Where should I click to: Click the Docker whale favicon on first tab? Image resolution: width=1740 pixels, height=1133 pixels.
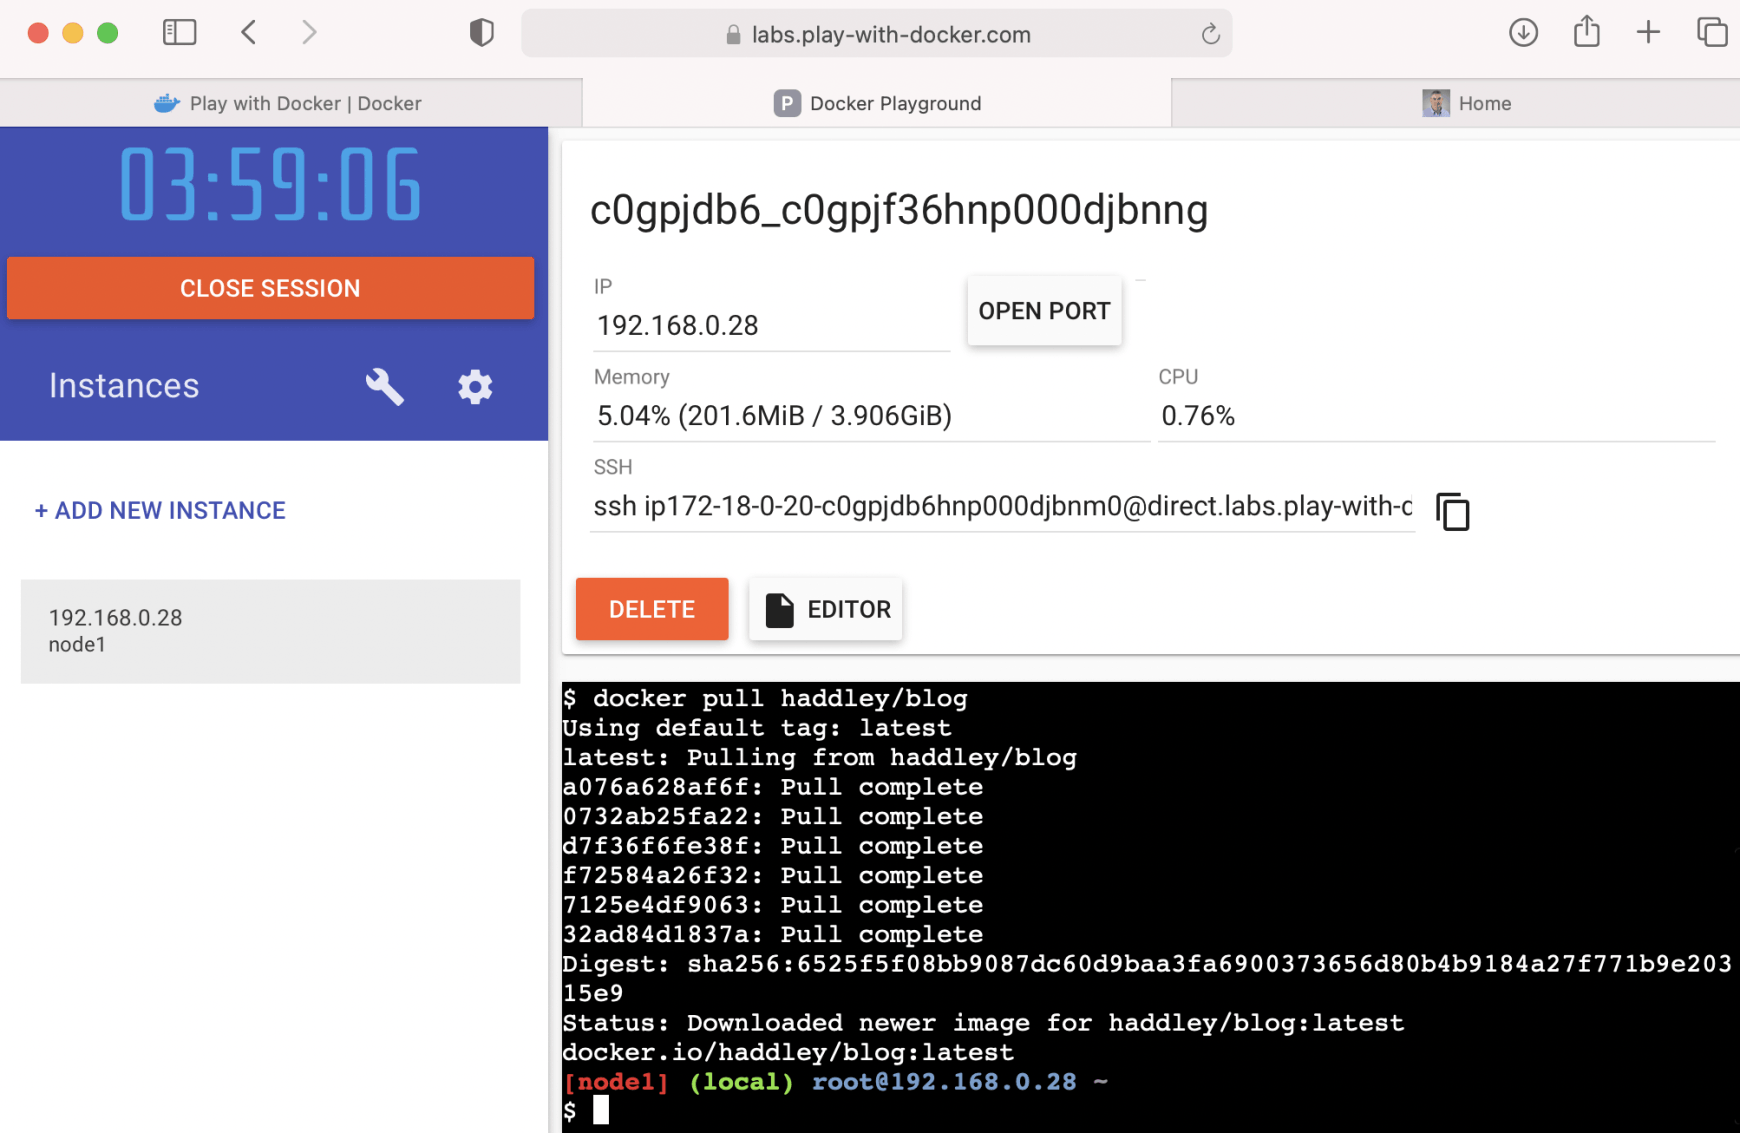click(167, 103)
